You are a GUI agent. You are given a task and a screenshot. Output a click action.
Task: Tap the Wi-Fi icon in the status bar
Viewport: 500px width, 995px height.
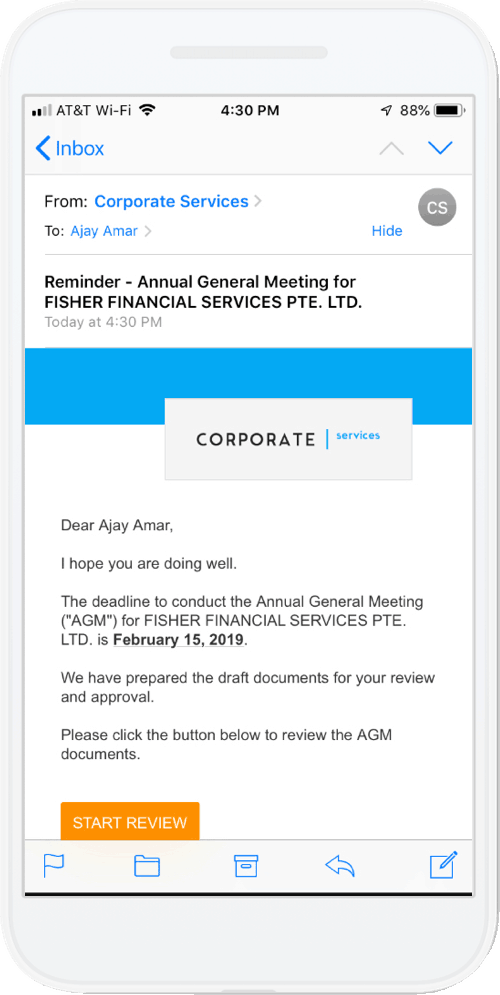(x=147, y=110)
